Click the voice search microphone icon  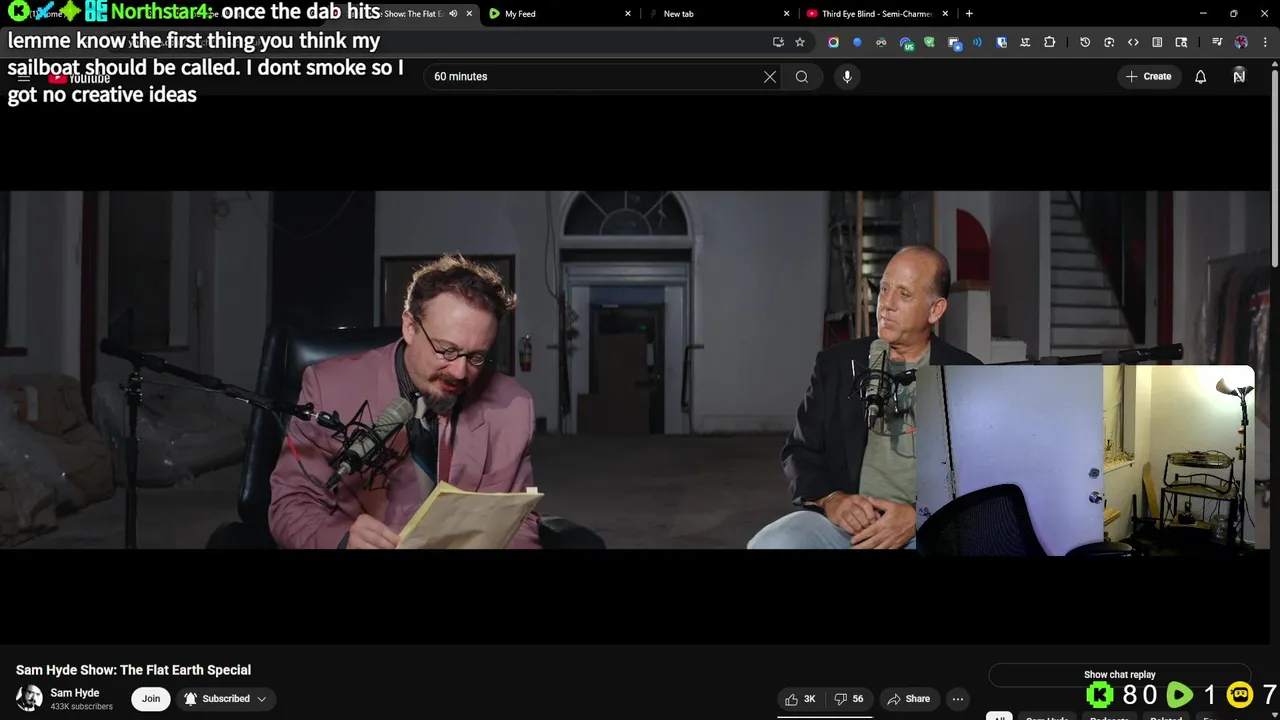click(847, 77)
